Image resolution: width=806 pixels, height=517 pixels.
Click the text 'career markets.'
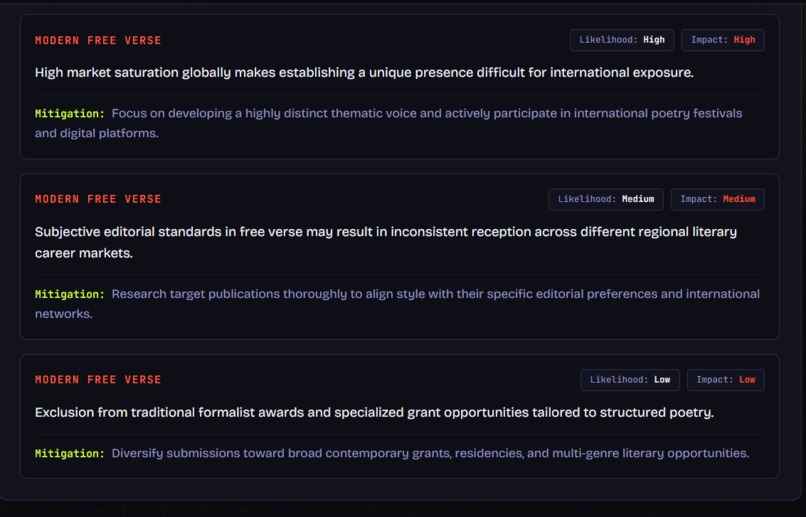point(84,253)
